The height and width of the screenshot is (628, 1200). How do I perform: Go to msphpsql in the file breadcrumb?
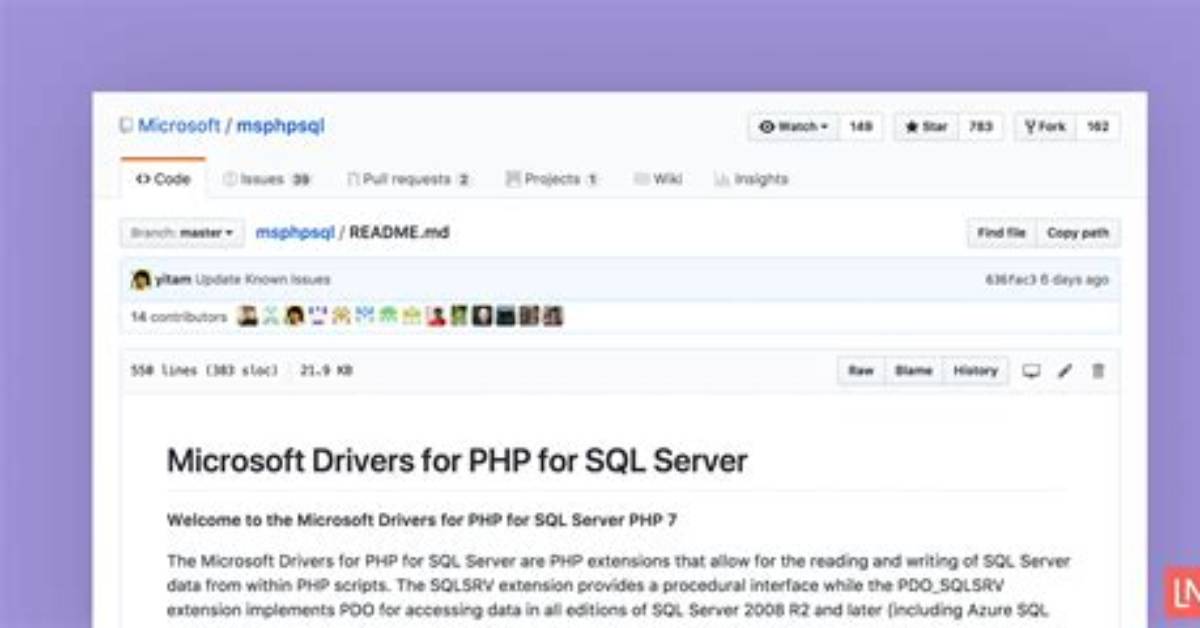(x=295, y=233)
